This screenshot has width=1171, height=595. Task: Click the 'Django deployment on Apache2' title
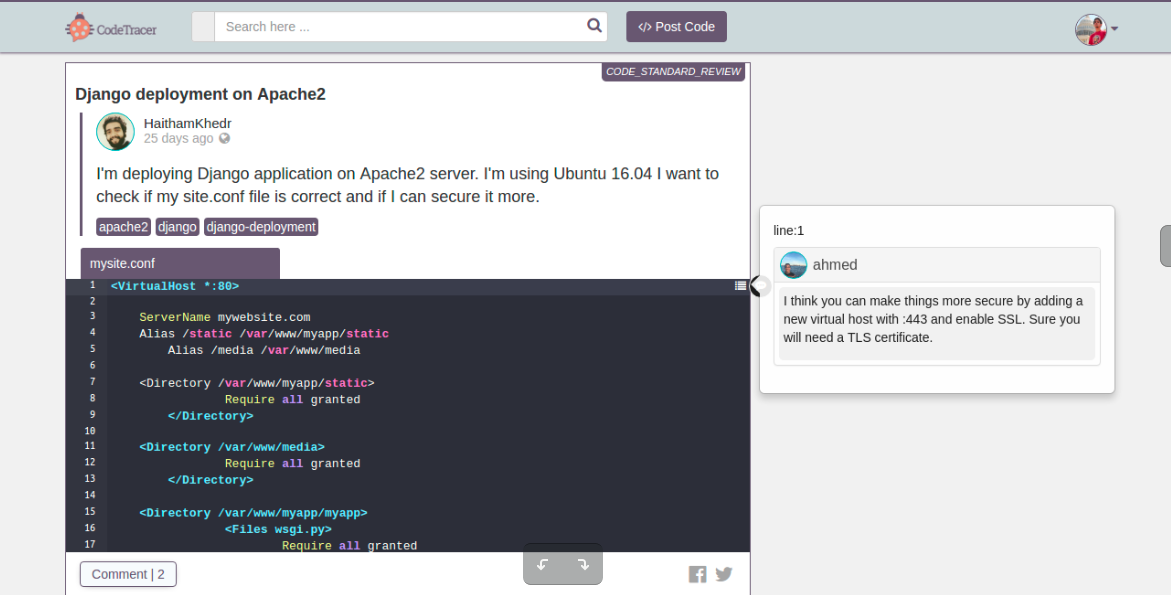coord(200,94)
